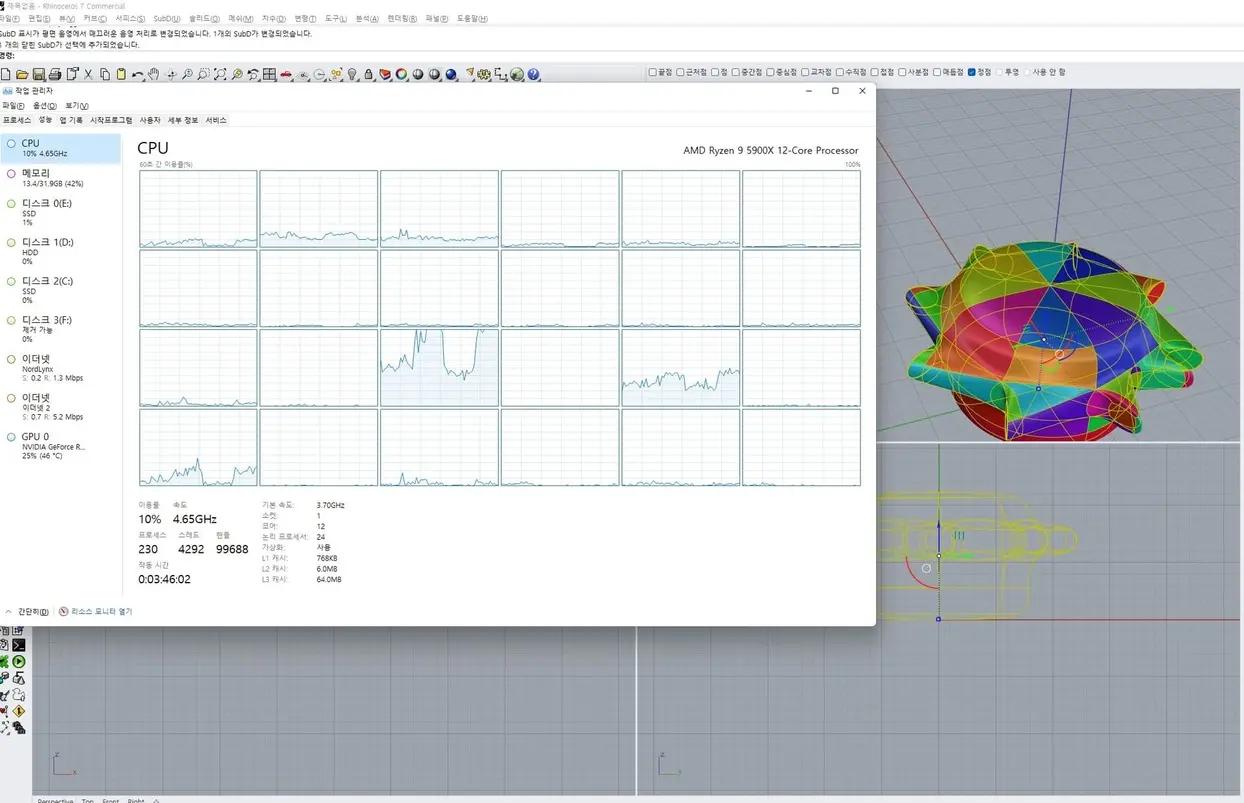Select the Pan view tool in Rhino toolbar
Viewport: 1244px width, 803px height.
coord(153,74)
